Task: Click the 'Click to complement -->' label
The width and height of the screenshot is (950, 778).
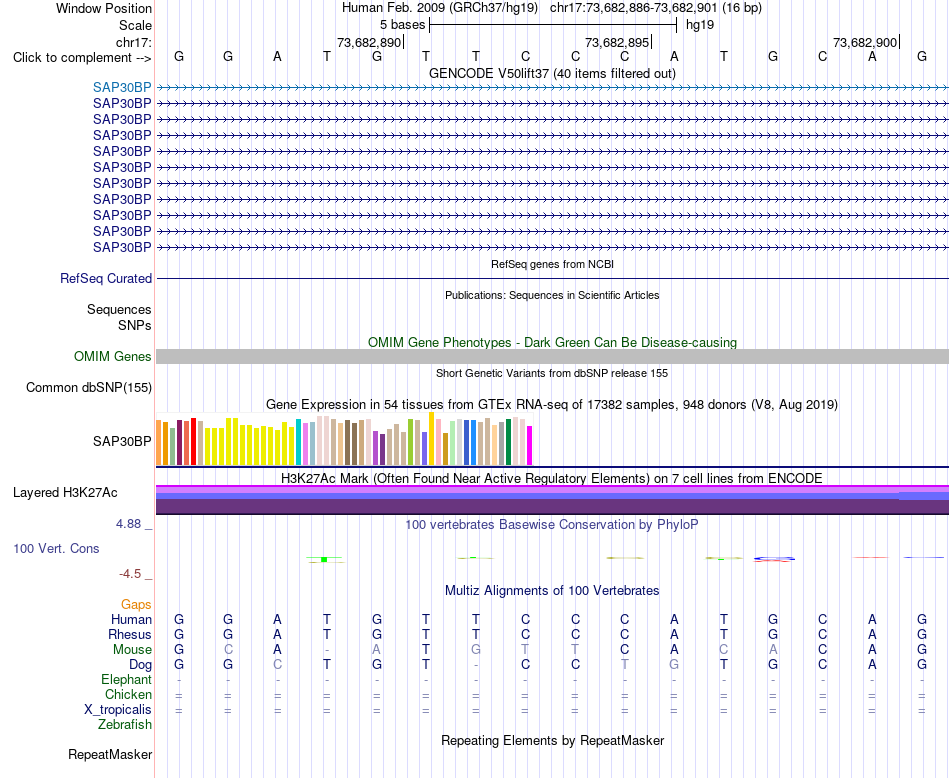Action: pyautogui.click(x=82, y=58)
